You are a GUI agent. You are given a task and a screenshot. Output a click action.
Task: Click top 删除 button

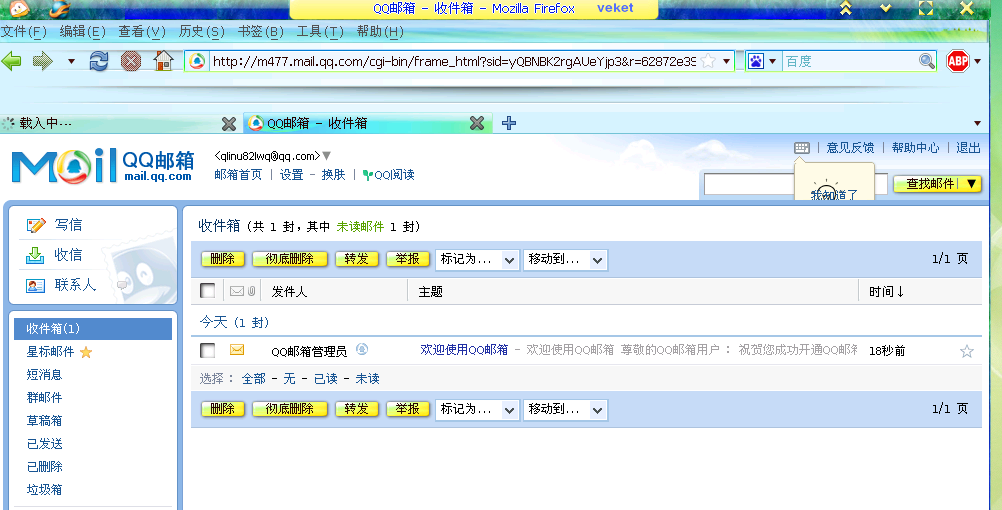point(222,259)
